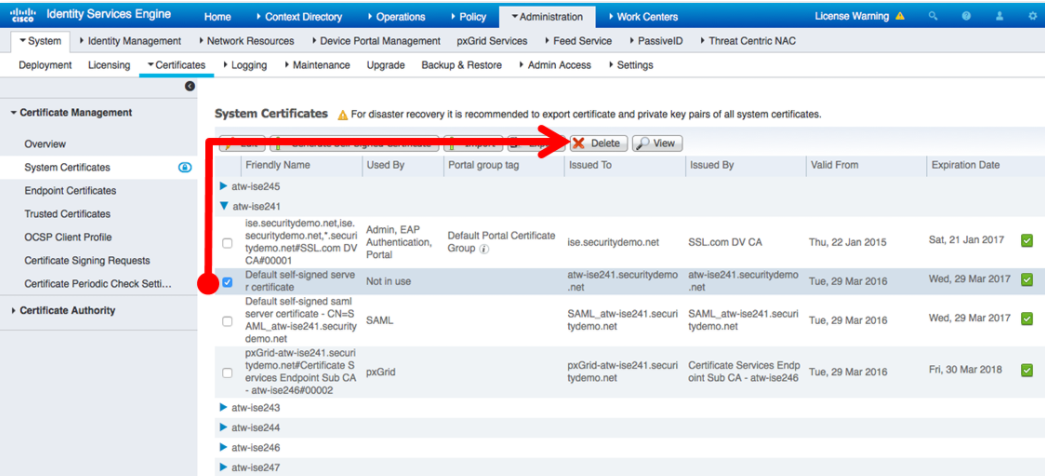The height and width of the screenshot is (476, 1045).
Task: Click green status icon for Default self-signed server row
Action: [1027, 280]
